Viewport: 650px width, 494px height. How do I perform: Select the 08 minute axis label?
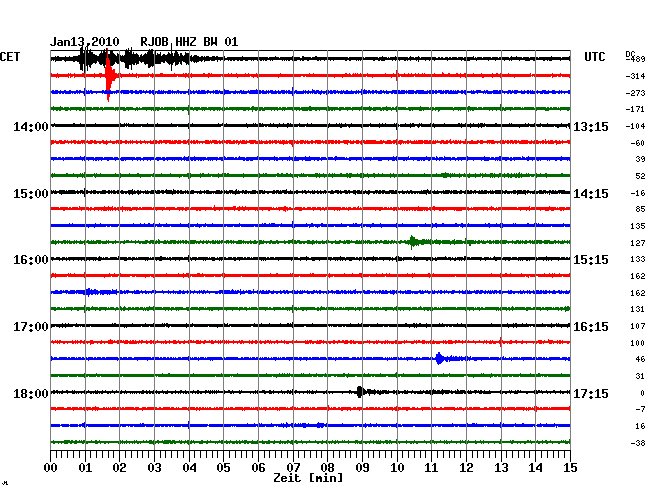[x=327, y=468]
